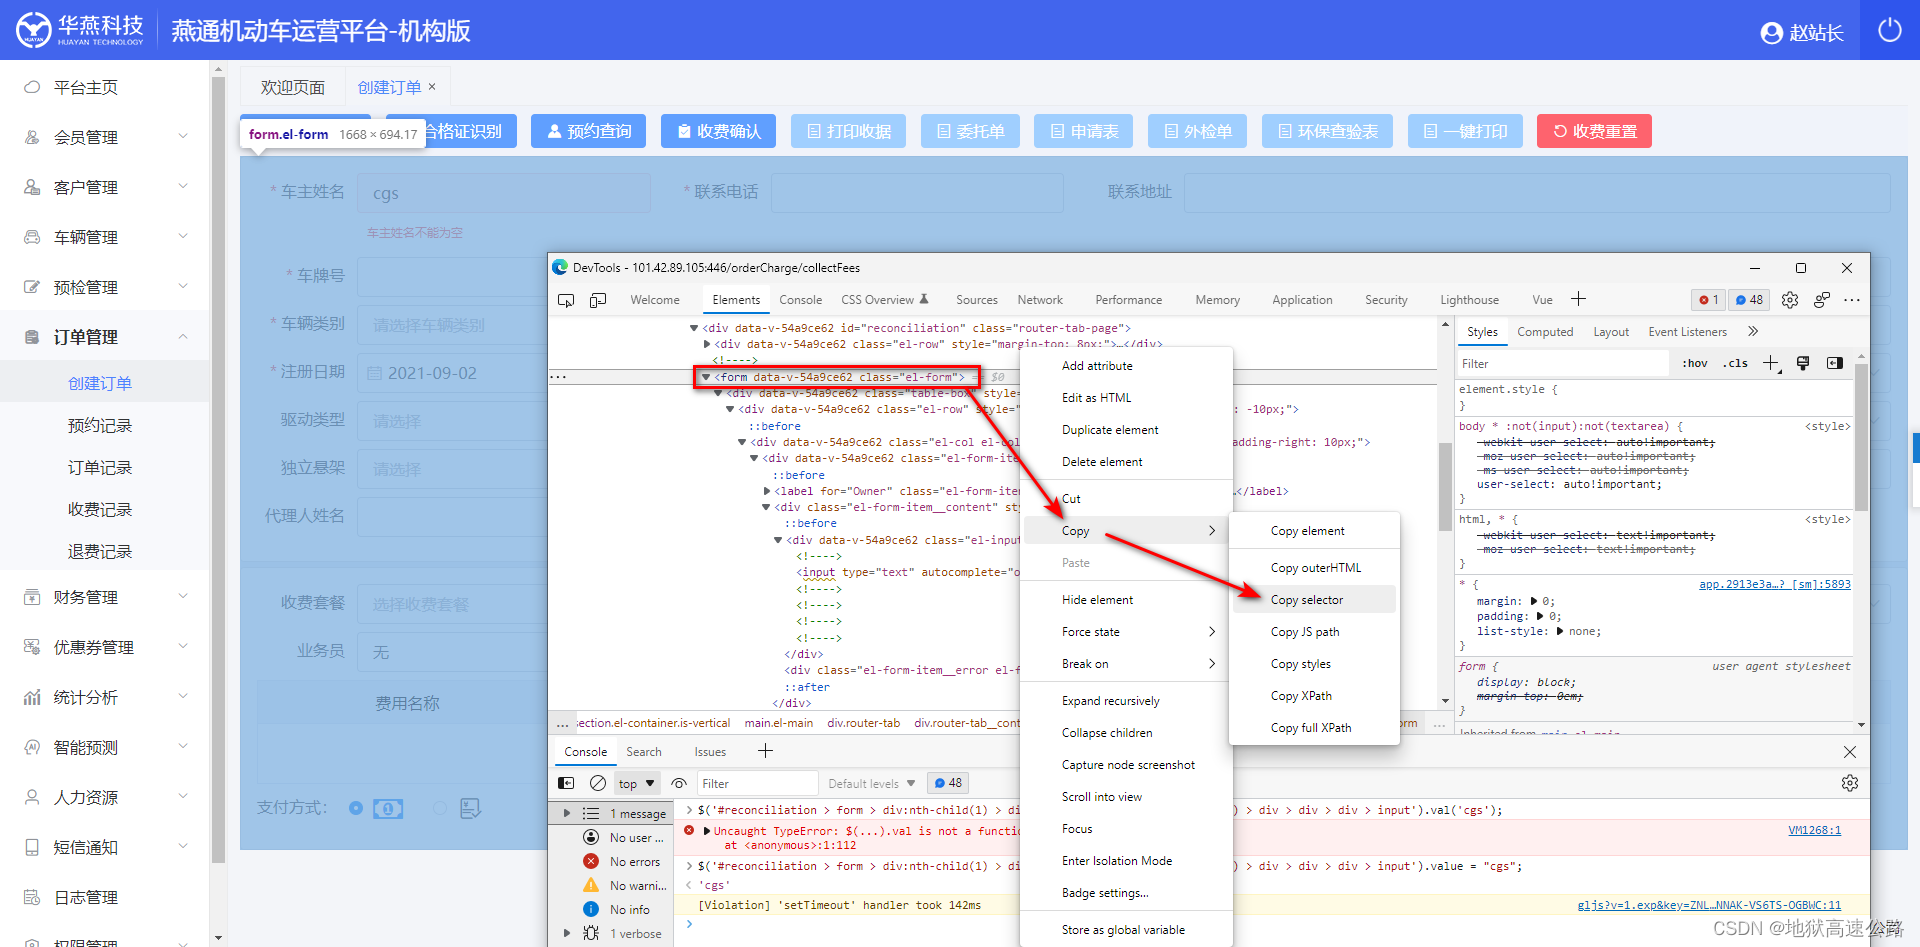Click the blue 48 messages badge in top toolbar
Screen dimensions: 1920x947
click(x=1749, y=300)
